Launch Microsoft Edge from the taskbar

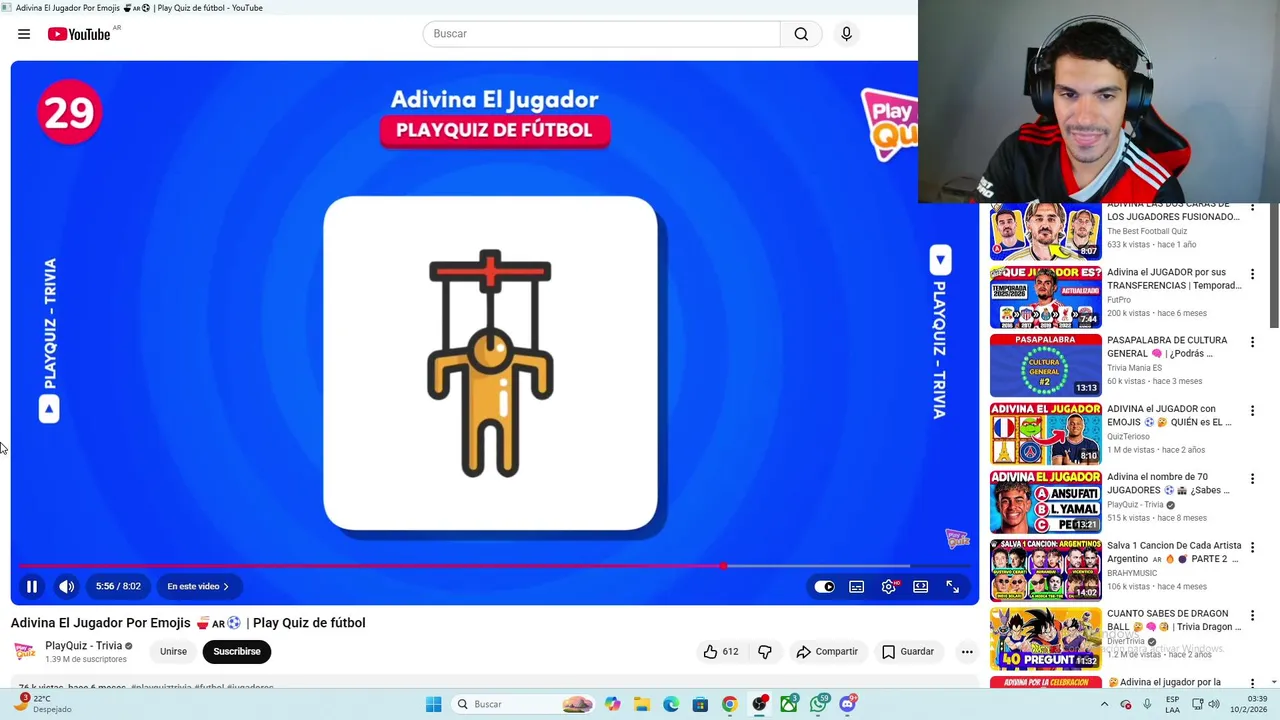(671, 705)
